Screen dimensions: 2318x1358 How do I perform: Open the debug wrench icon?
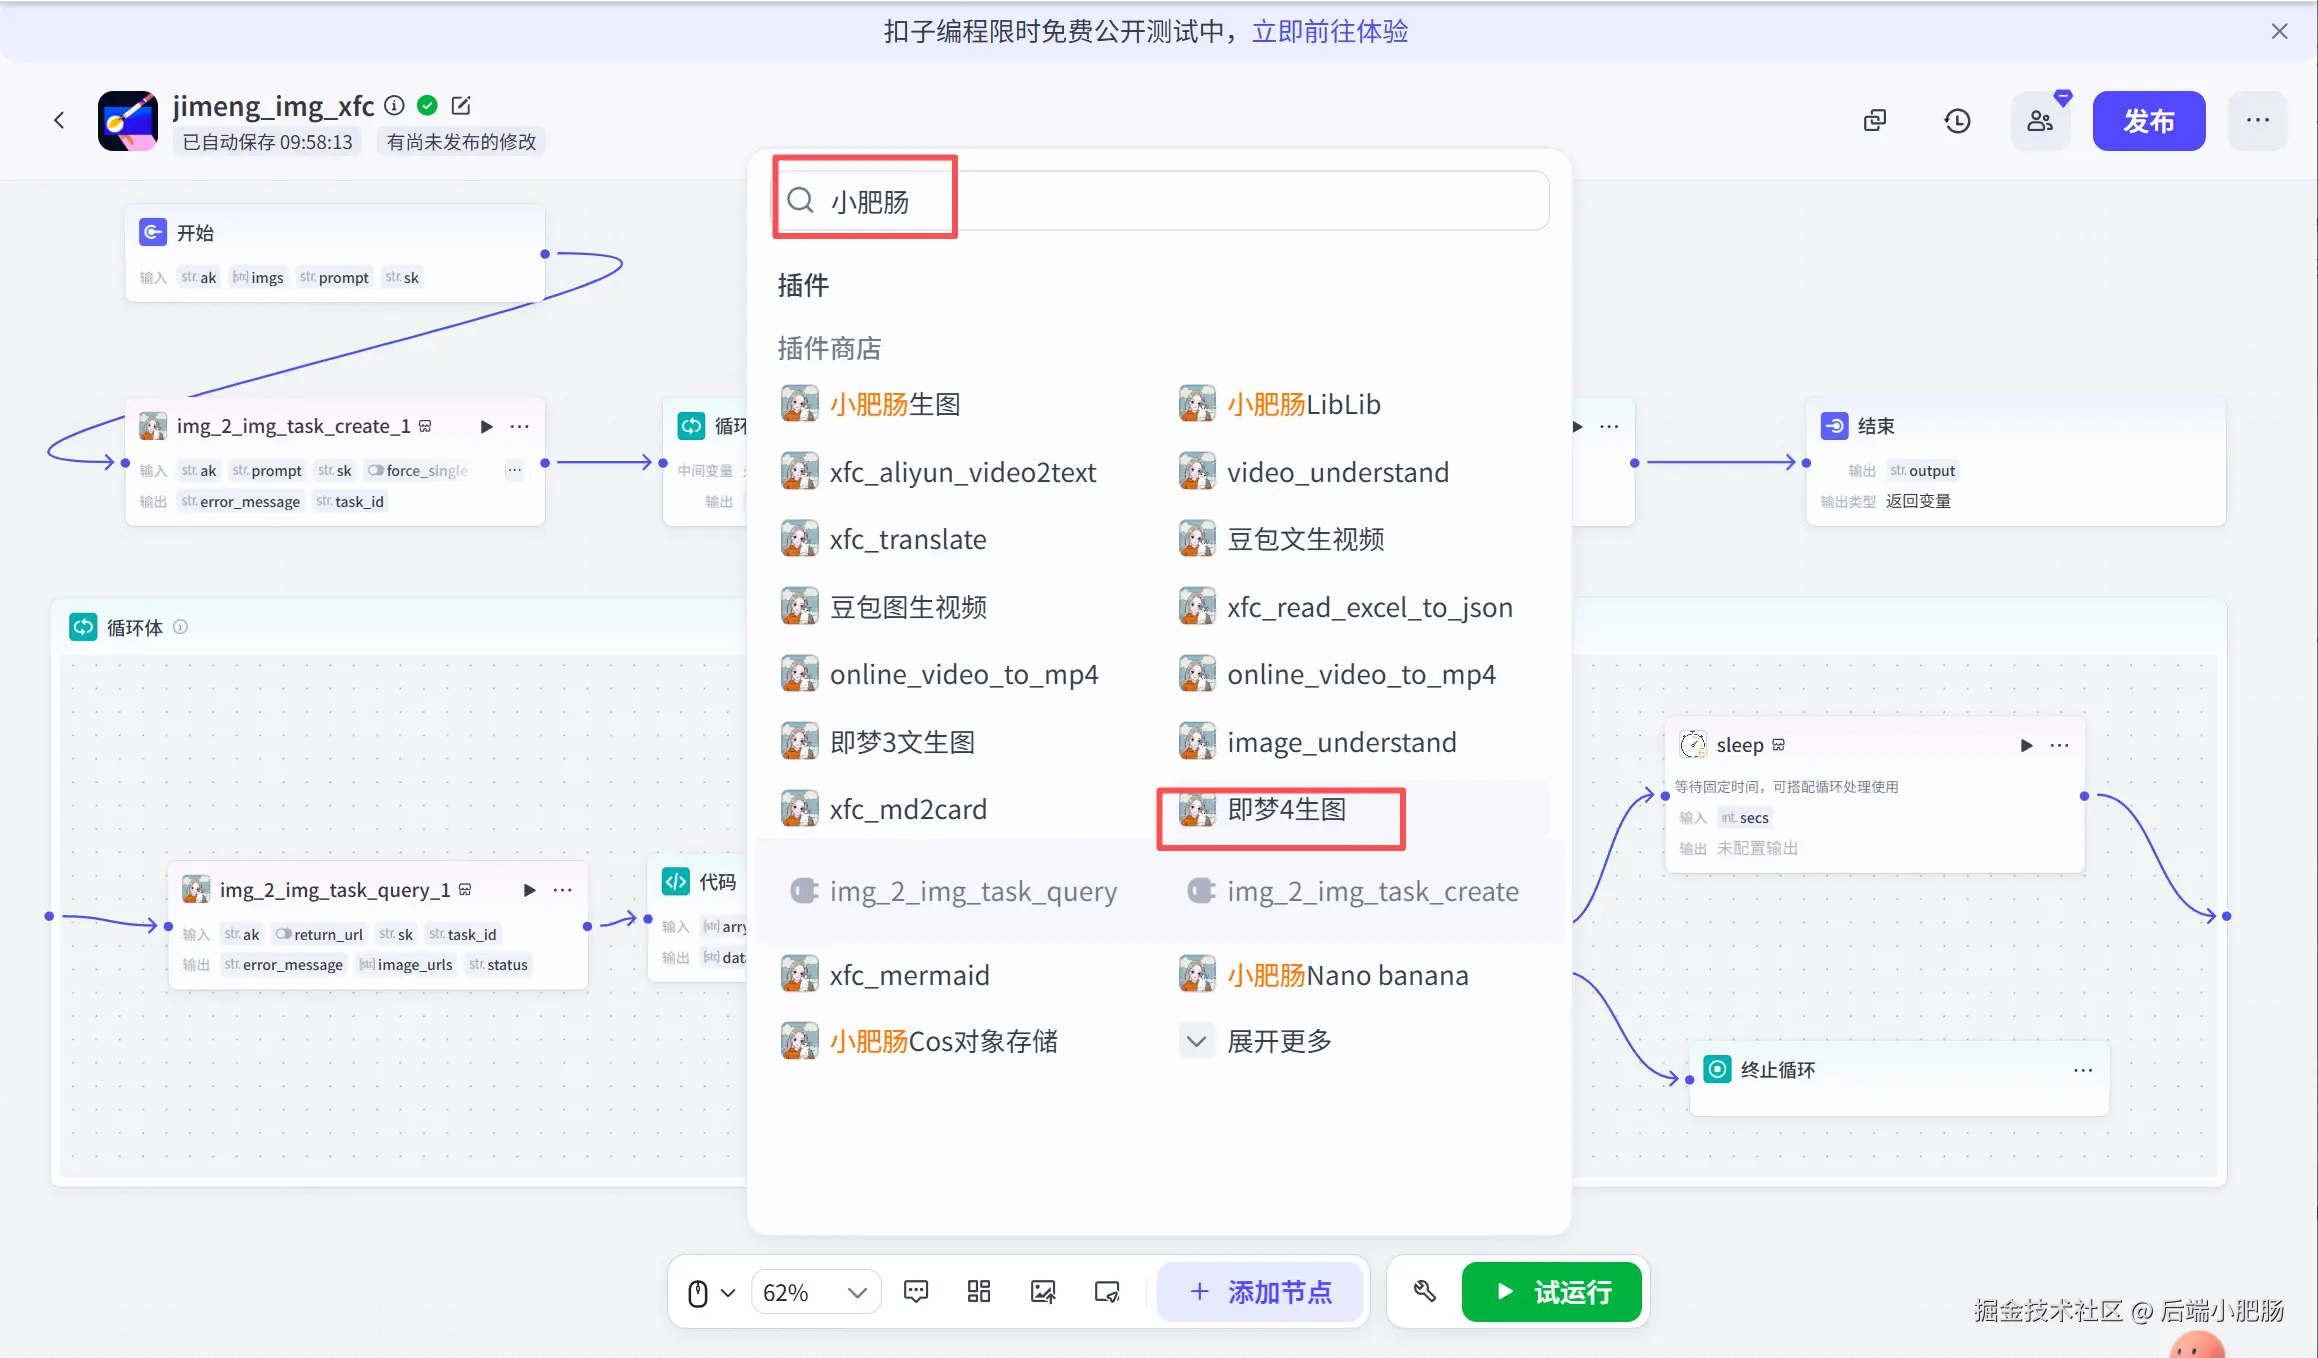point(1425,1291)
